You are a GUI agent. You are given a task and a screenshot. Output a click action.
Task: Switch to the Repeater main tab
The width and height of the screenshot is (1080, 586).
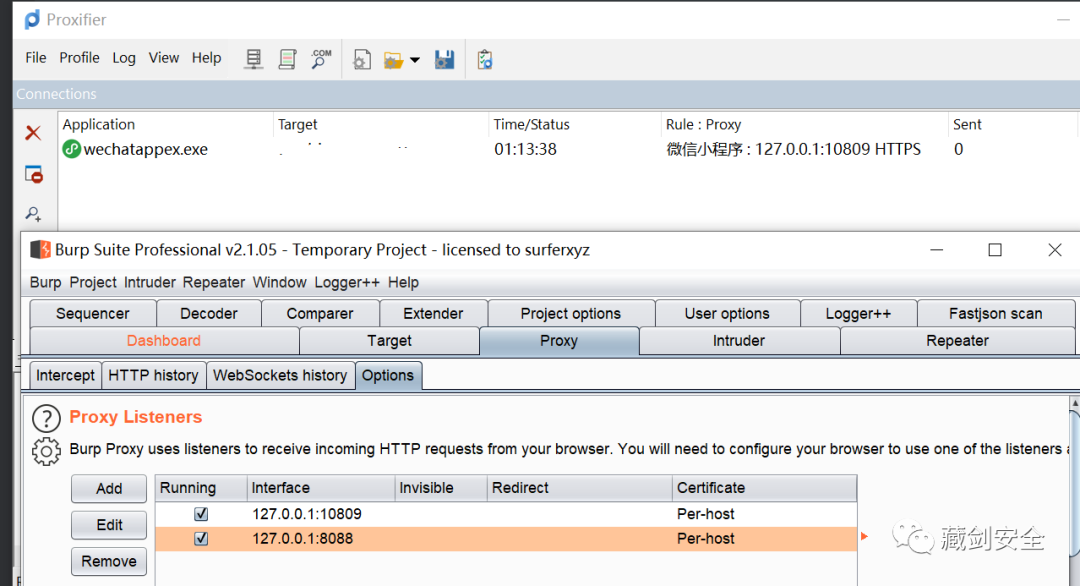(957, 341)
